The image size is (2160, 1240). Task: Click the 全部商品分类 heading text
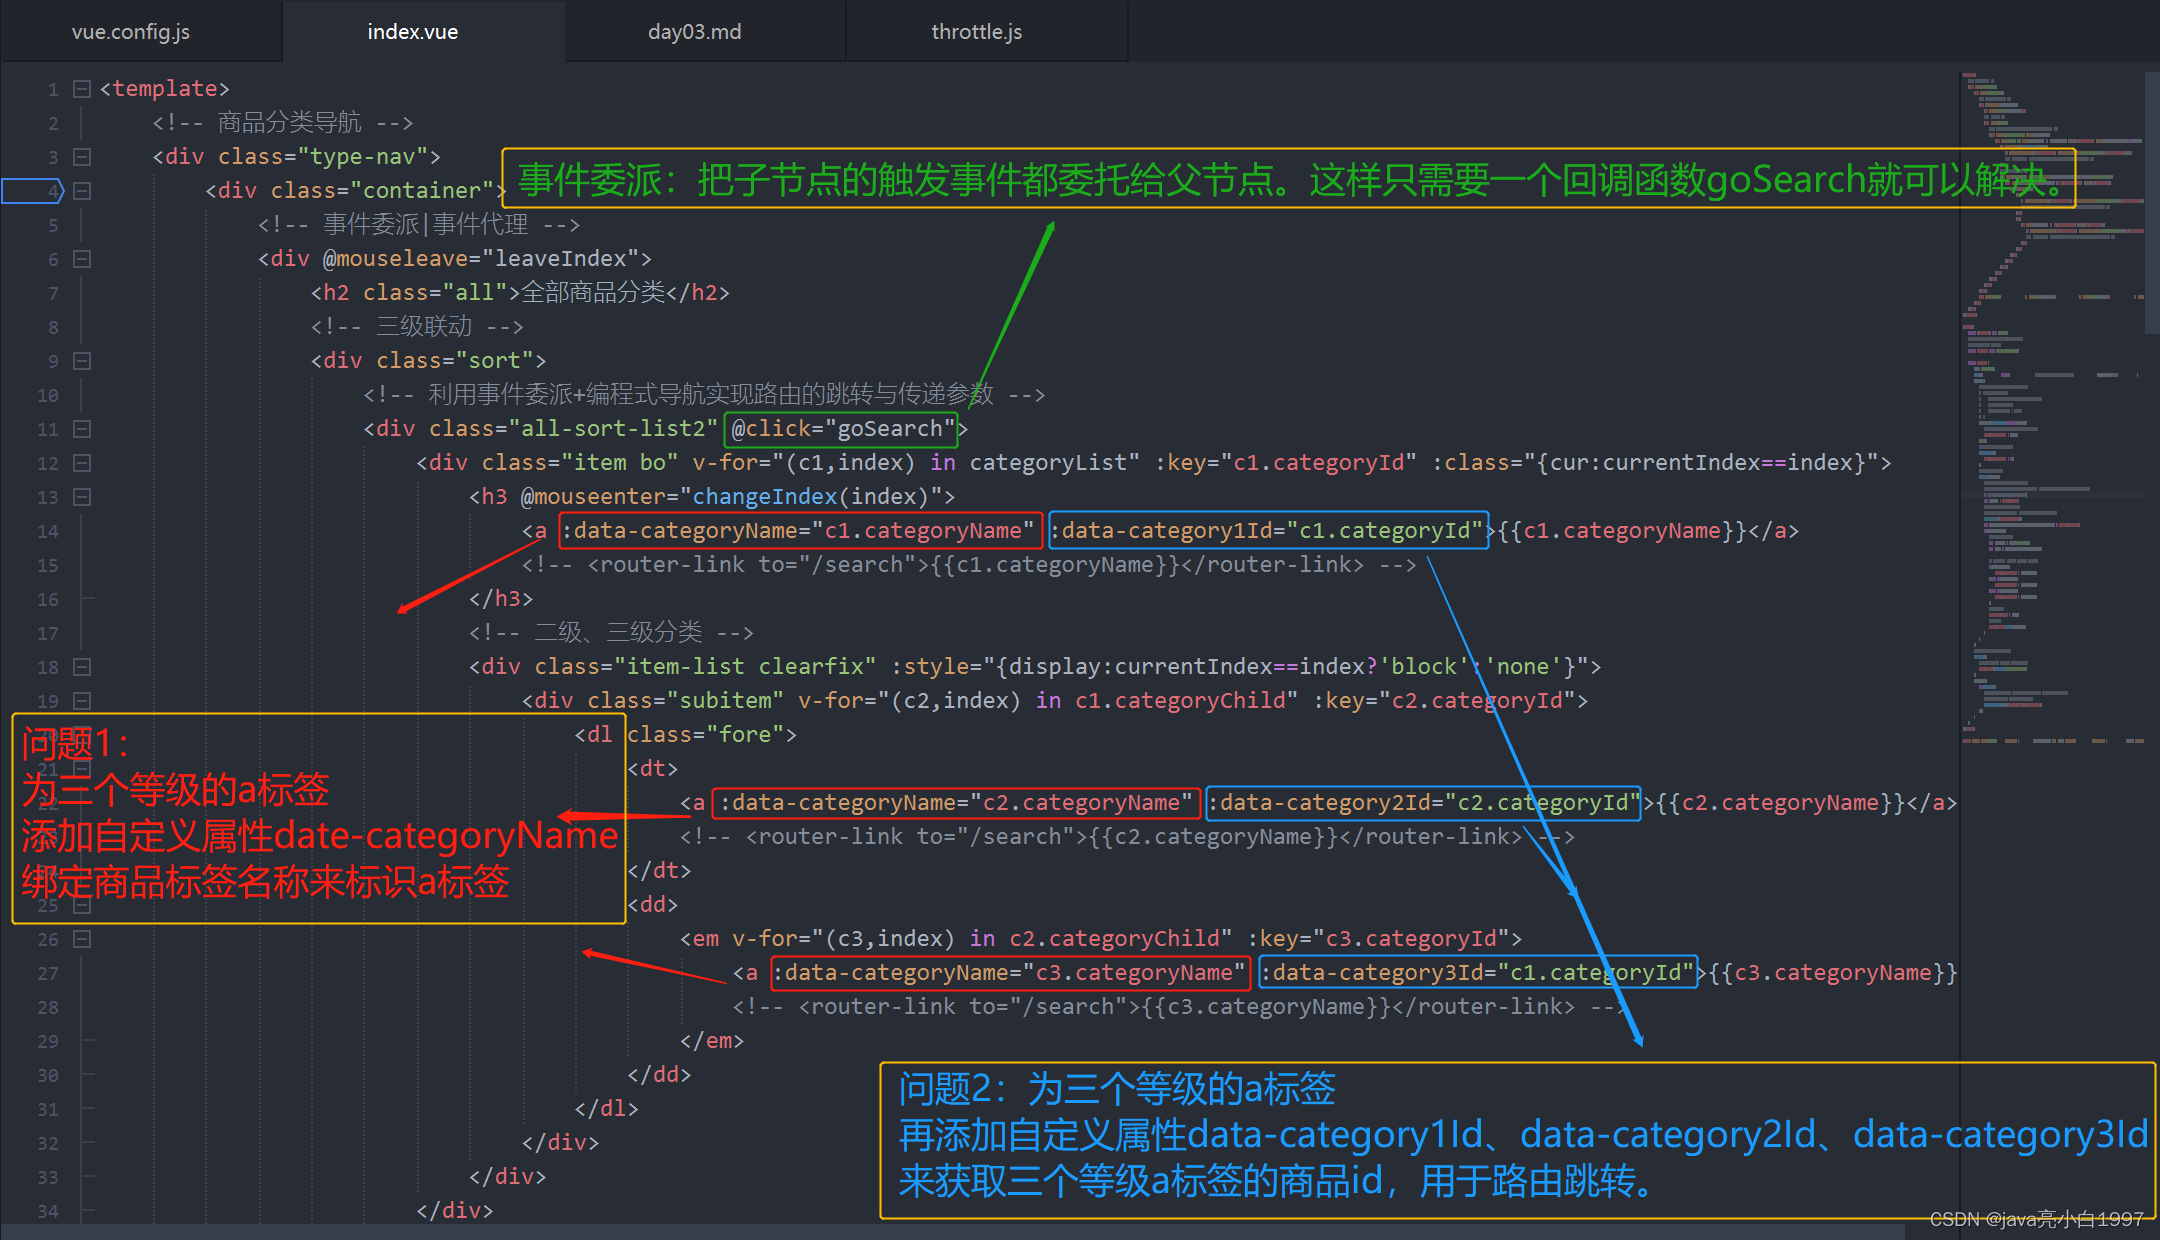594,293
